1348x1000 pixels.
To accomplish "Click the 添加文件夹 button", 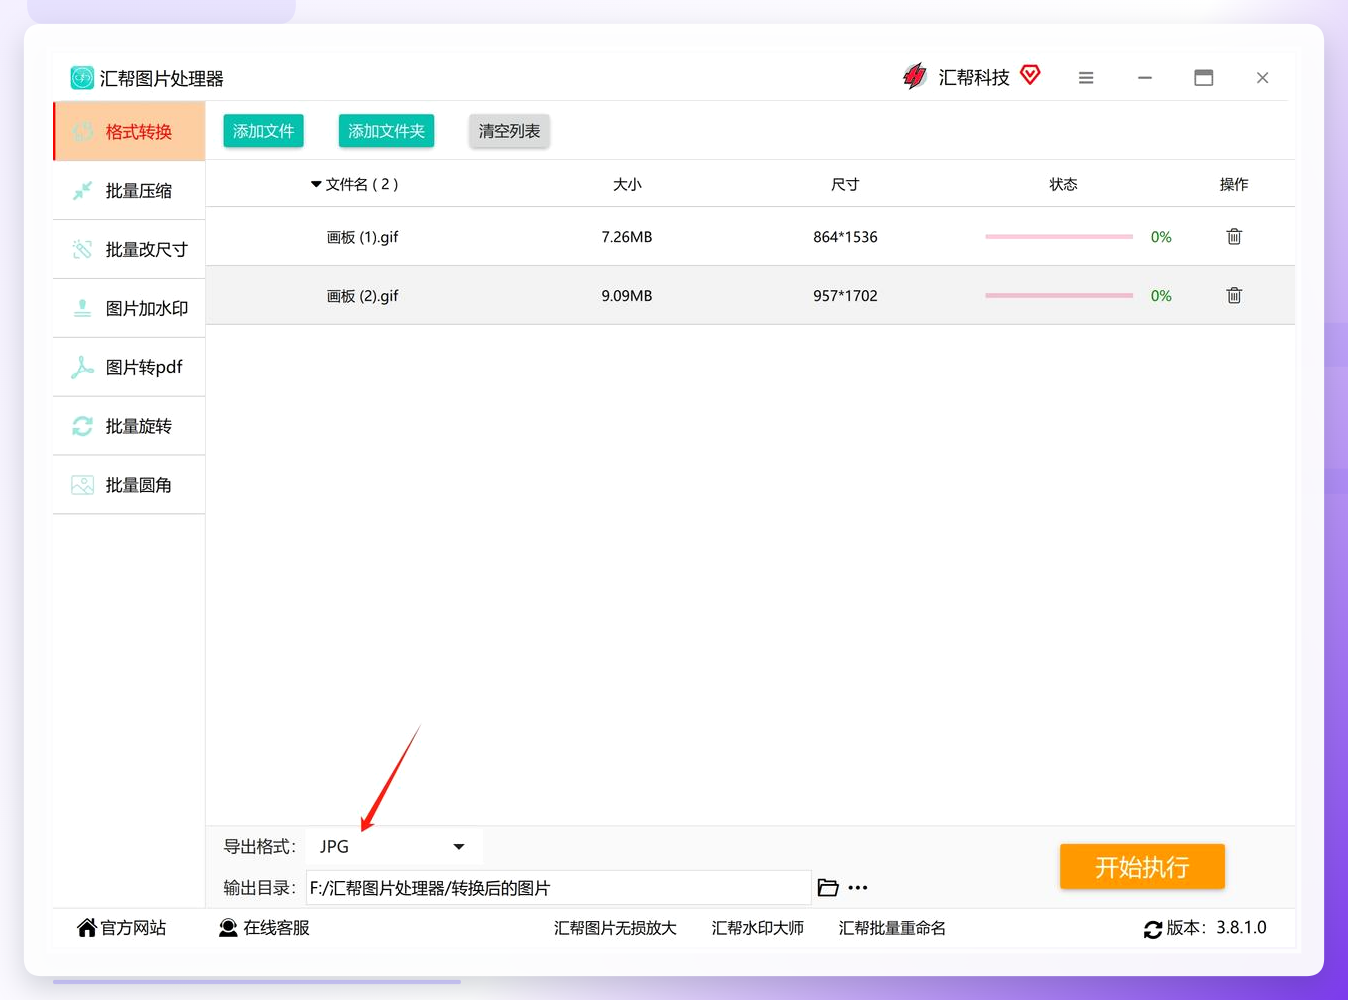I will 386,131.
